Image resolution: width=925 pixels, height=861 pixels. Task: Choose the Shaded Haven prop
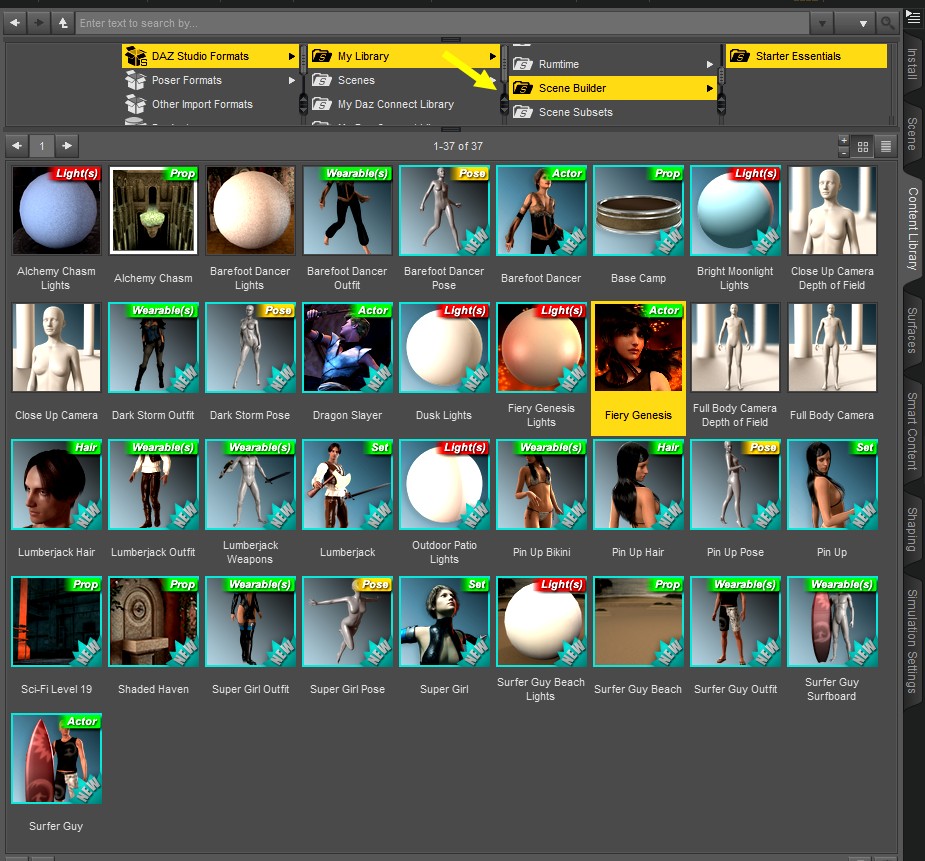153,622
